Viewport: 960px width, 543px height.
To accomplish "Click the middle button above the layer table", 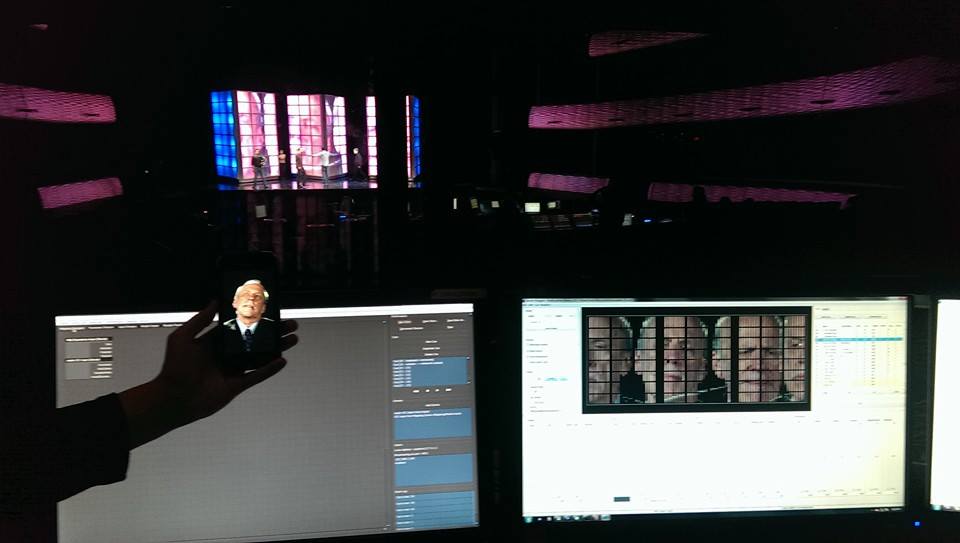I will tap(852, 316).
